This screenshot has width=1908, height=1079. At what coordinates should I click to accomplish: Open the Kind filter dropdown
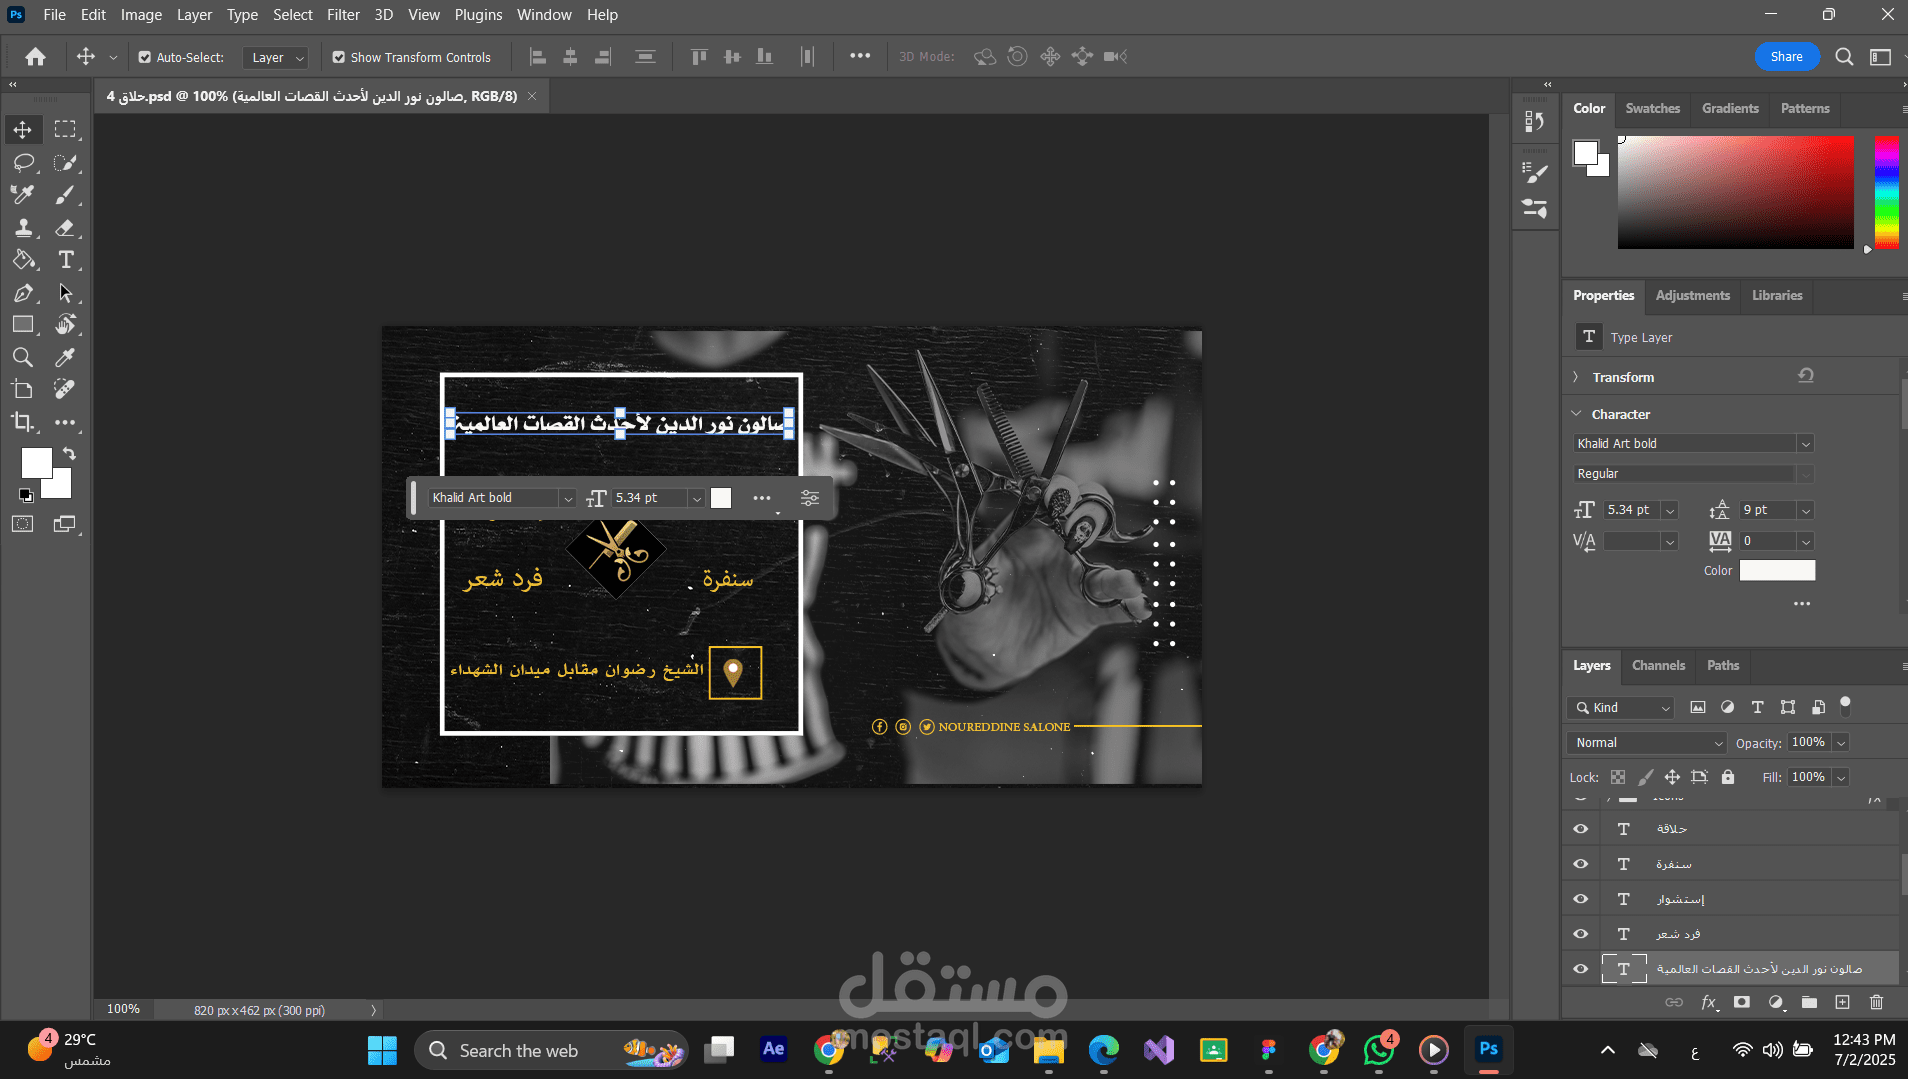(x=1621, y=708)
